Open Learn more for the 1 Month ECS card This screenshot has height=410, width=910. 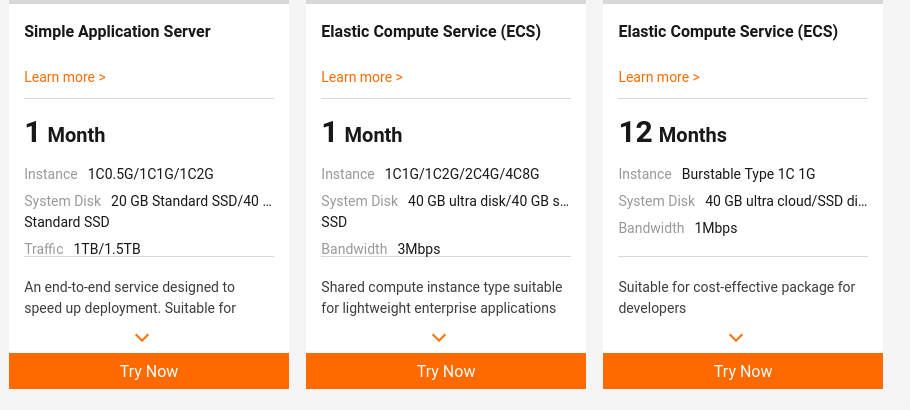(362, 77)
